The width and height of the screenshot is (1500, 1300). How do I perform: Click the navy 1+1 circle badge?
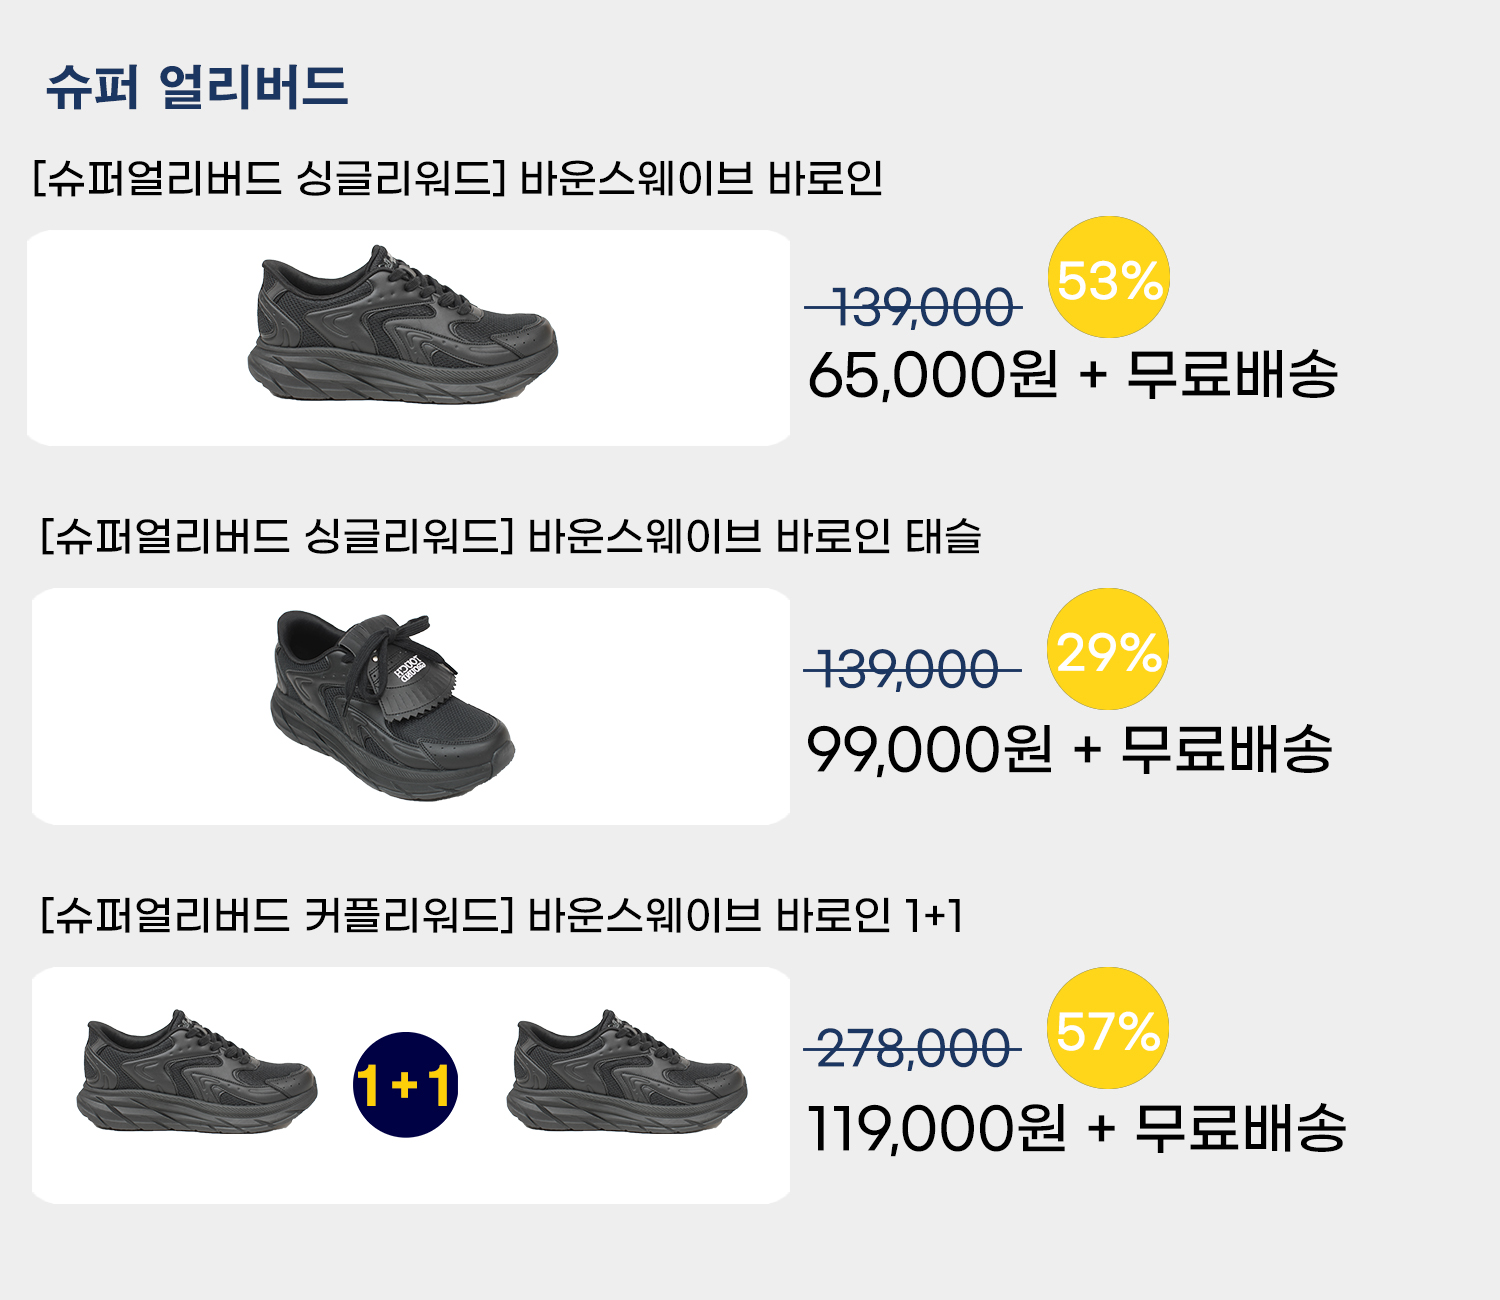pos(405,1085)
